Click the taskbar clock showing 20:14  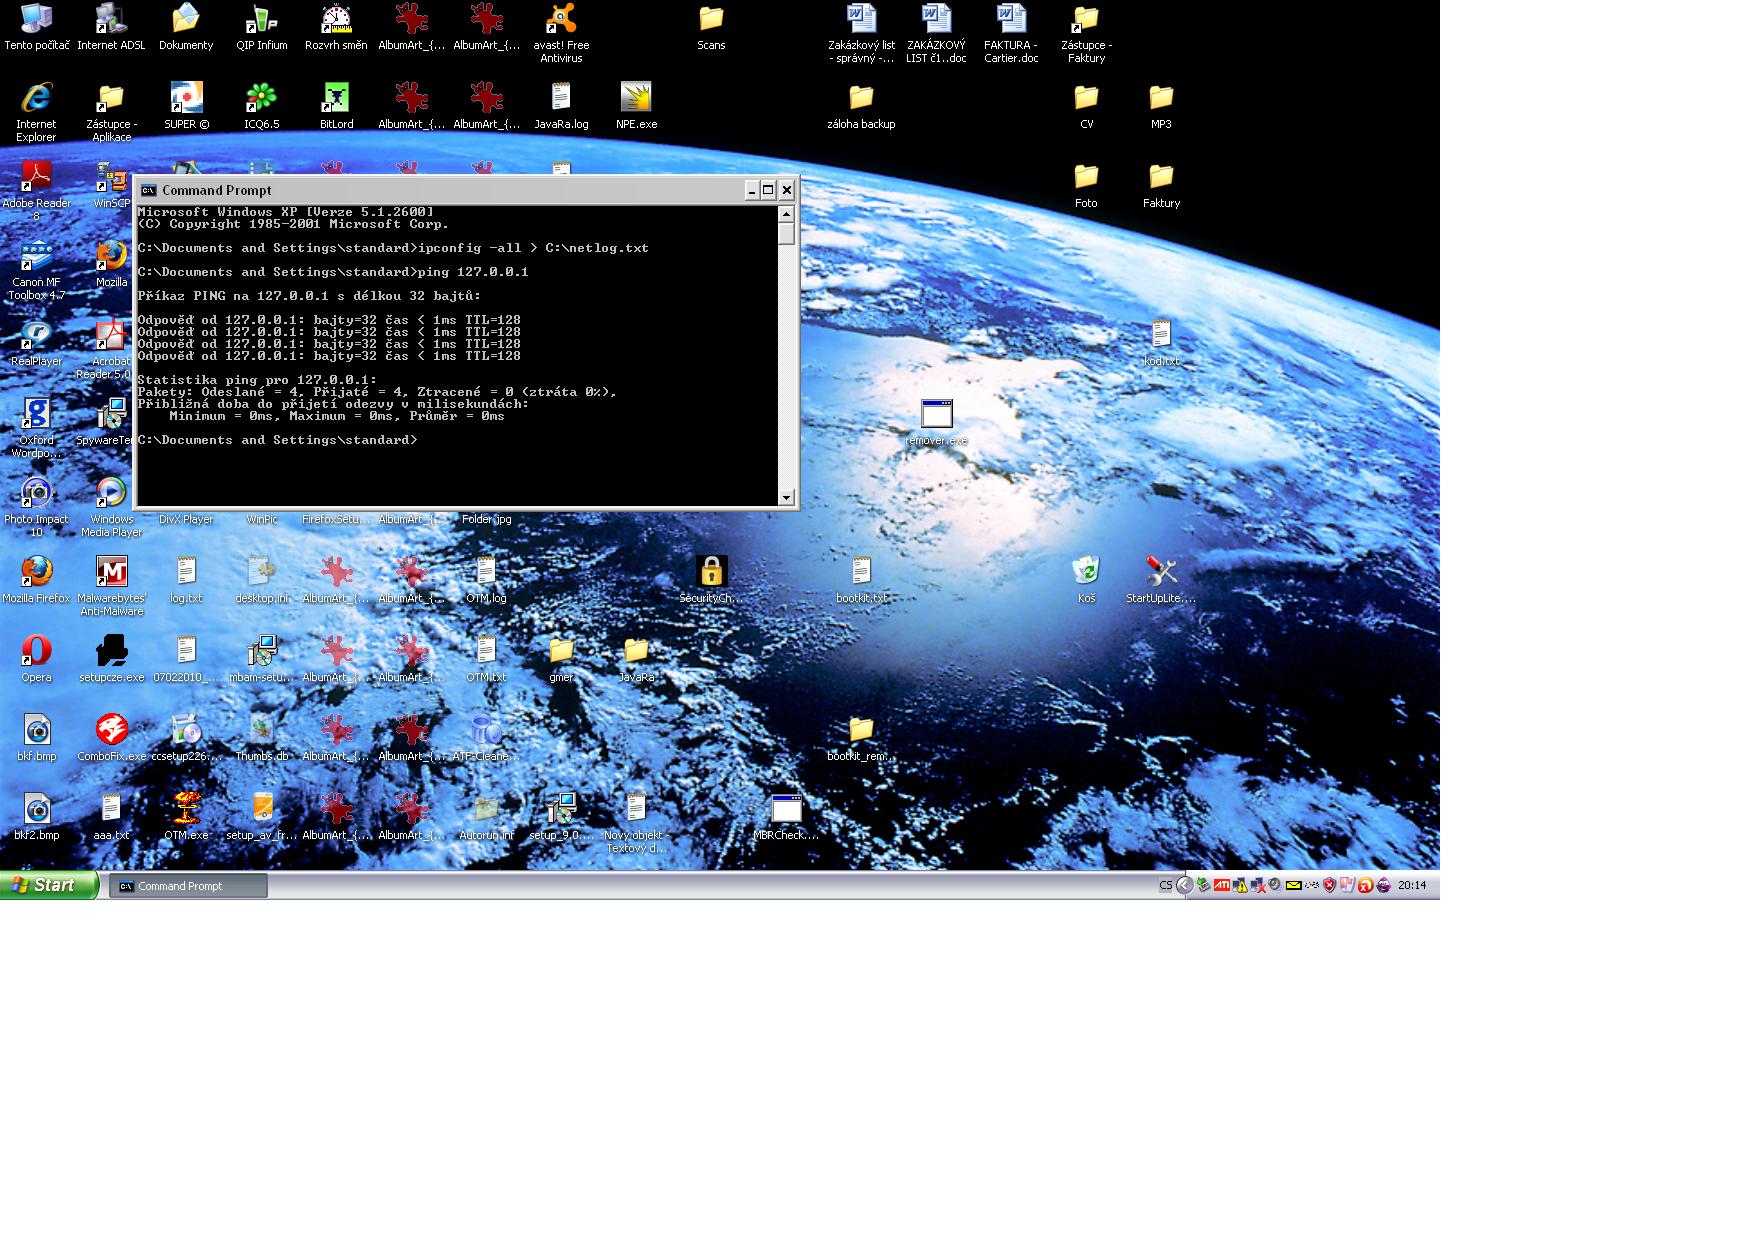tap(1412, 885)
